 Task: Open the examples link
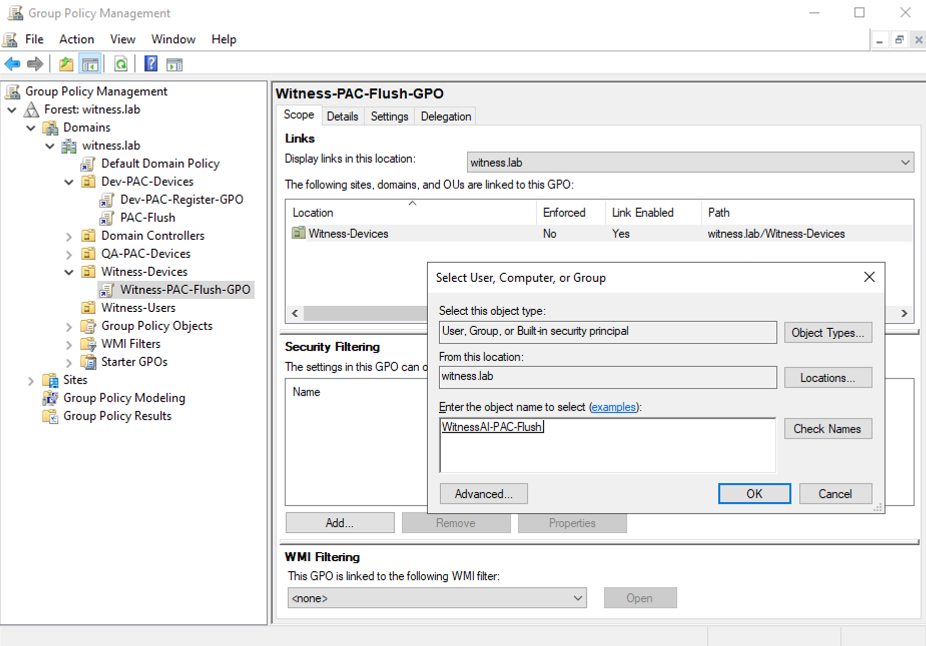[614, 407]
